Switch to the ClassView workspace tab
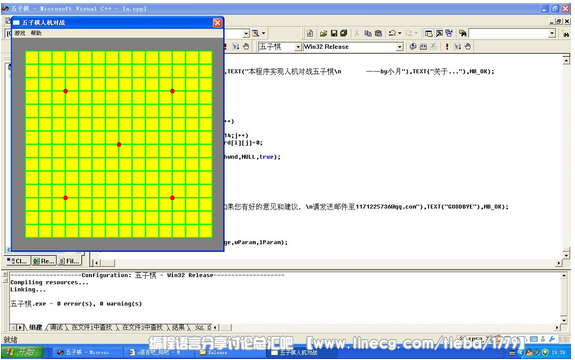The width and height of the screenshot is (575, 360). pyautogui.click(x=18, y=261)
